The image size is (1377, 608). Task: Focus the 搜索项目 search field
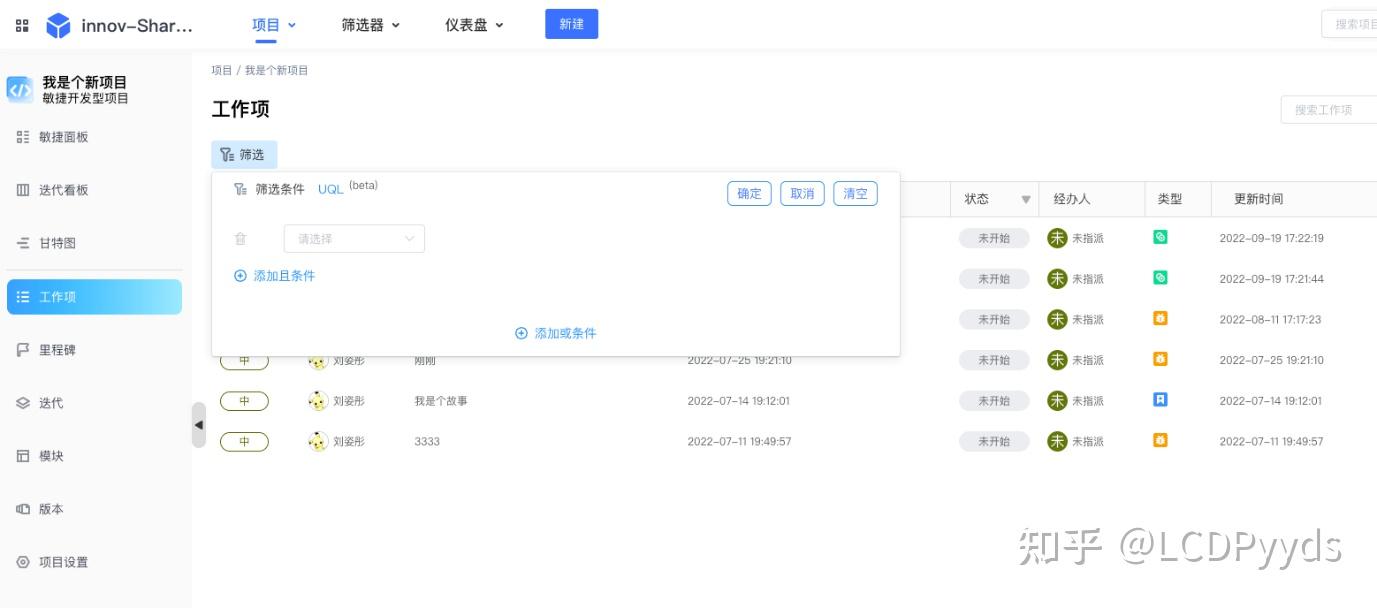click(1349, 24)
